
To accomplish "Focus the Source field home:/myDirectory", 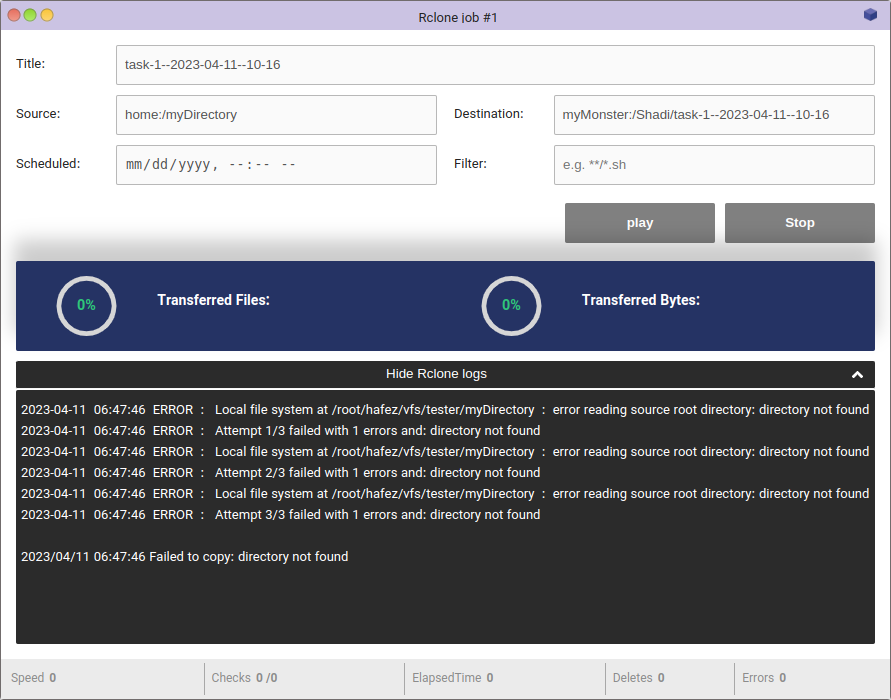I will tap(276, 115).
